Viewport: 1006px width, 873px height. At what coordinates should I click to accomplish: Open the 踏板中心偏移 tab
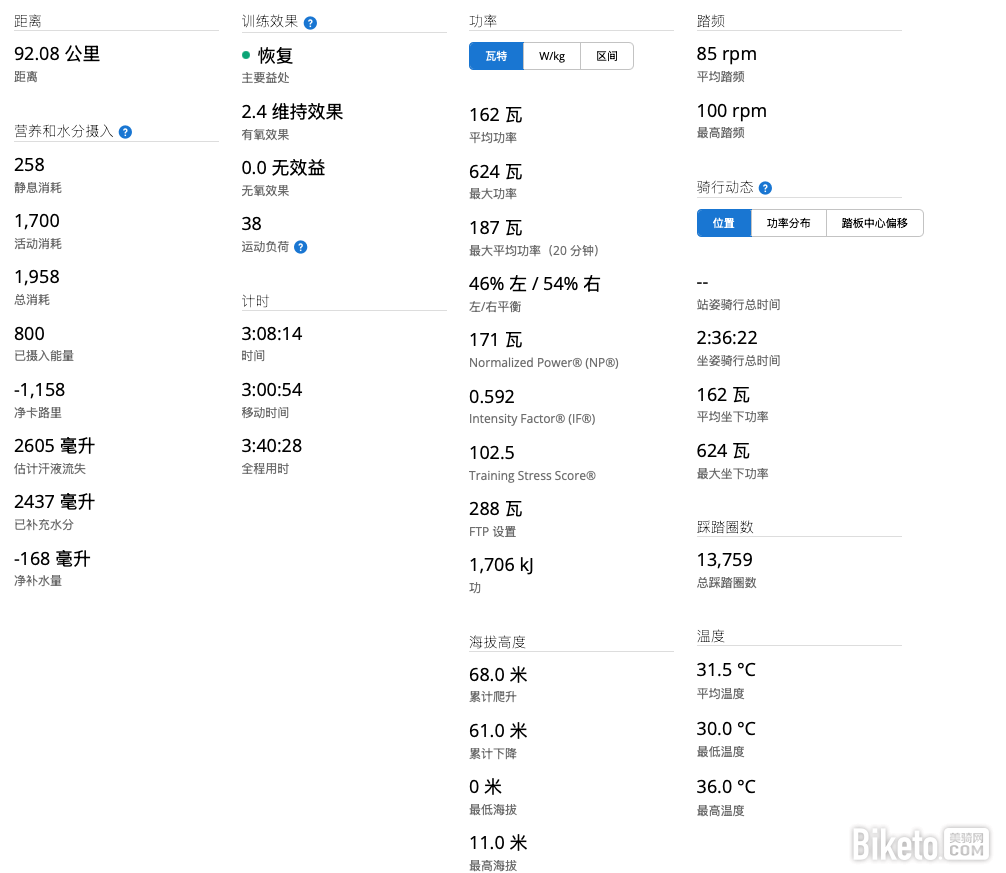coord(874,223)
